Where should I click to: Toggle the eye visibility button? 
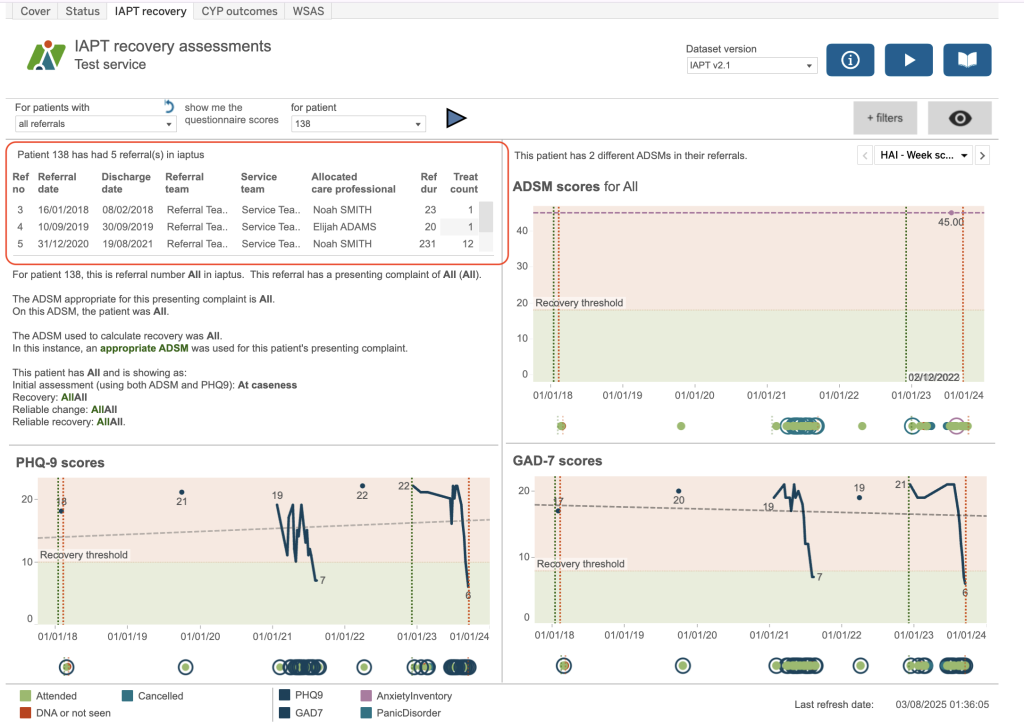[x=959, y=118]
